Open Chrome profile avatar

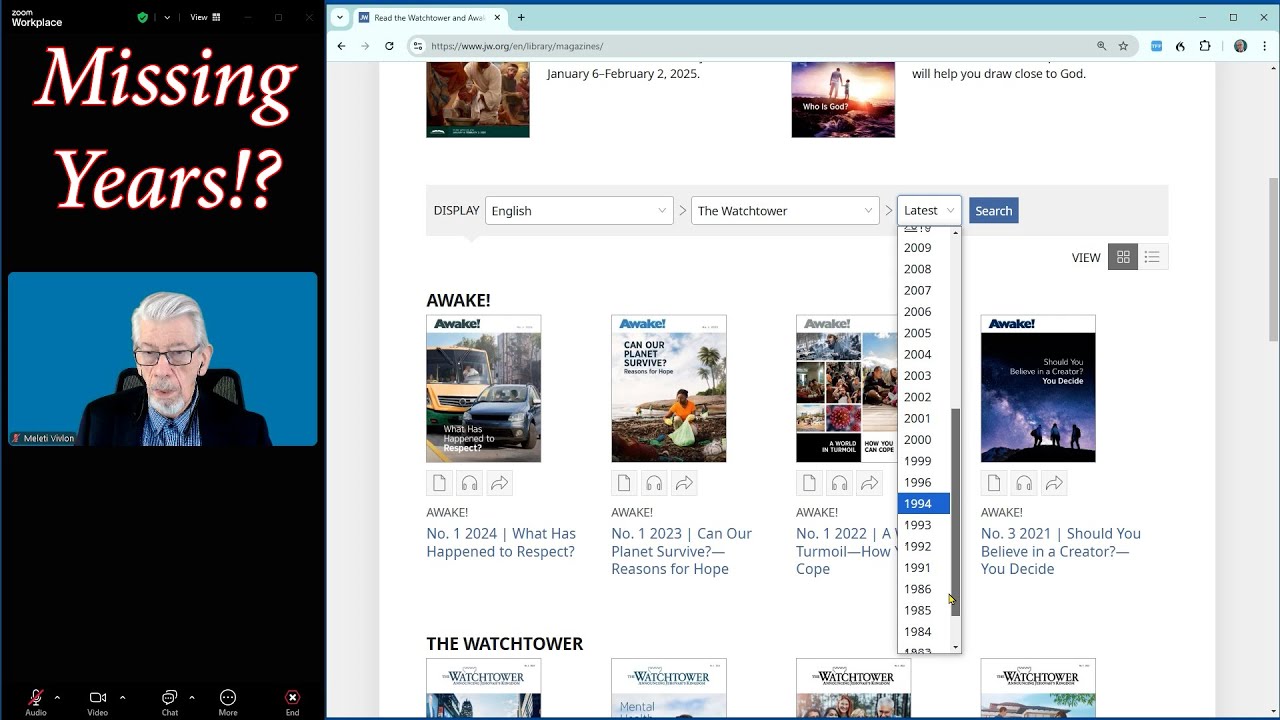pos(1240,46)
